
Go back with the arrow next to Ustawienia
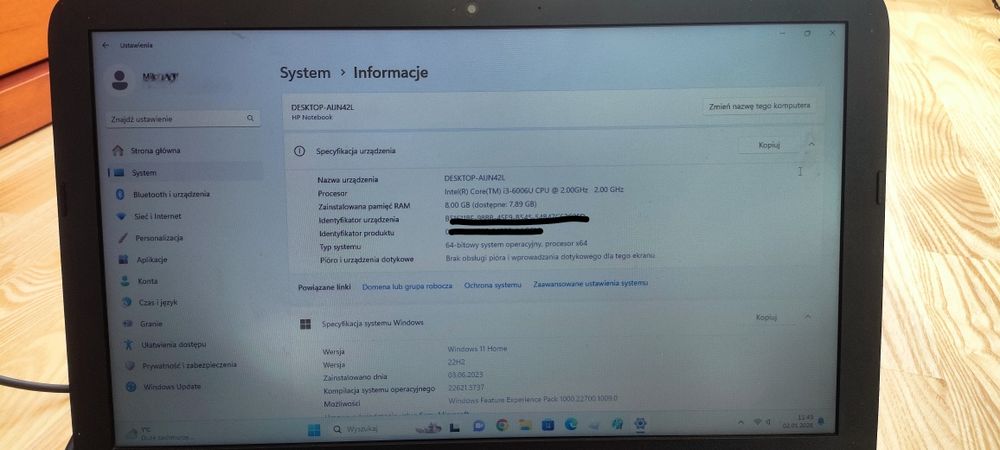(x=105, y=45)
